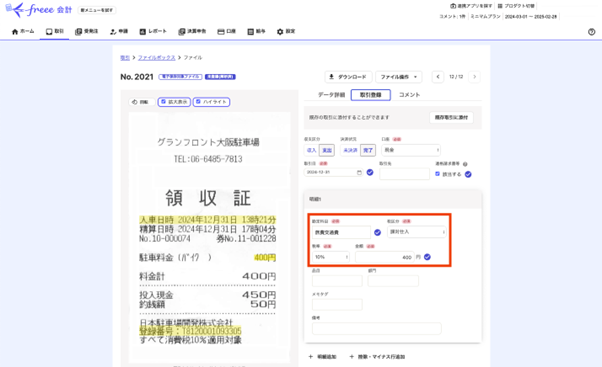Open the 取引 menu in the nav bar
The width and height of the screenshot is (602, 367).
55,31
